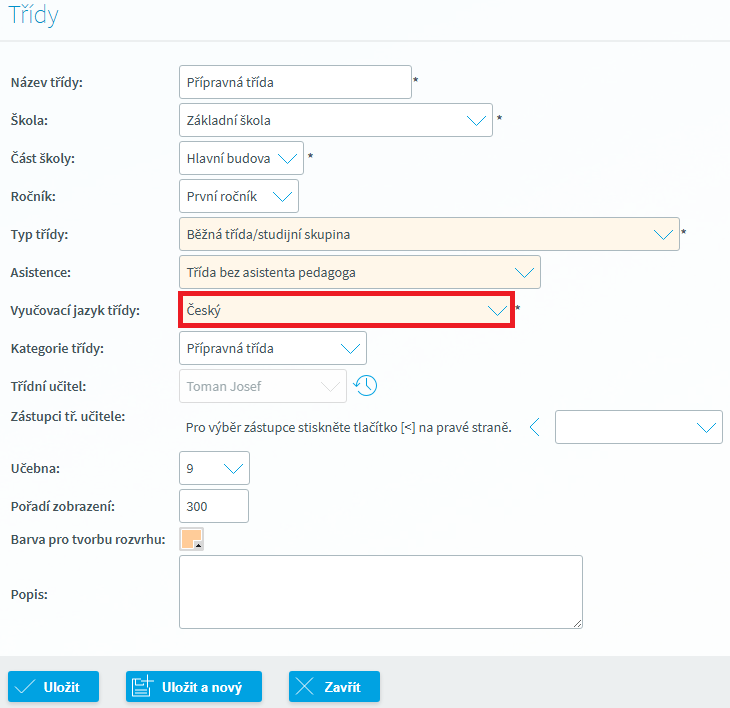Click the X icon on Zavřít button
Image resolution: width=730 pixels, height=708 pixels.
tap(307, 687)
